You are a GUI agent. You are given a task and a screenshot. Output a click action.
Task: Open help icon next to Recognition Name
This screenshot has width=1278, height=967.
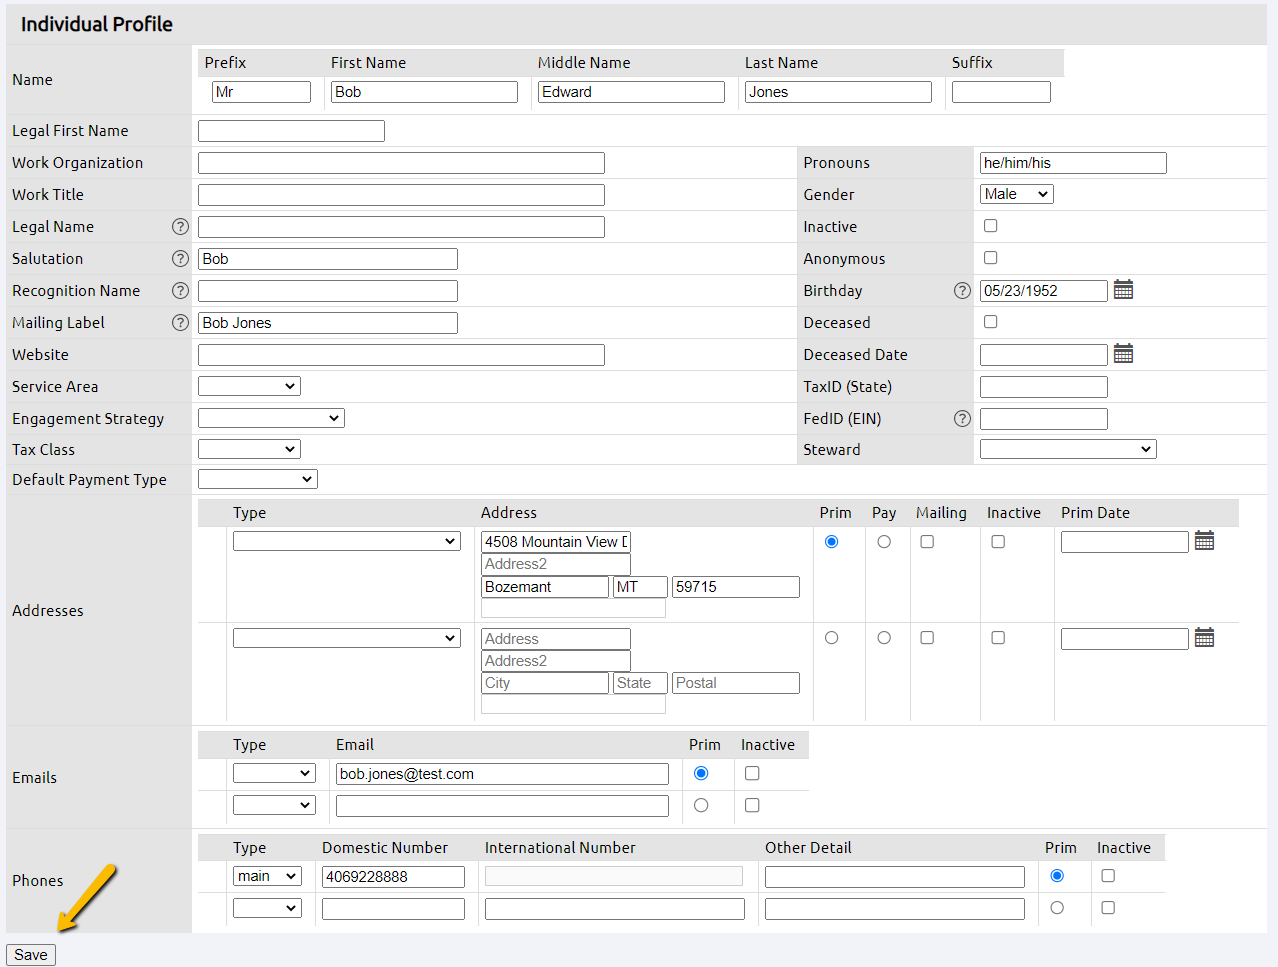(180, 291)
